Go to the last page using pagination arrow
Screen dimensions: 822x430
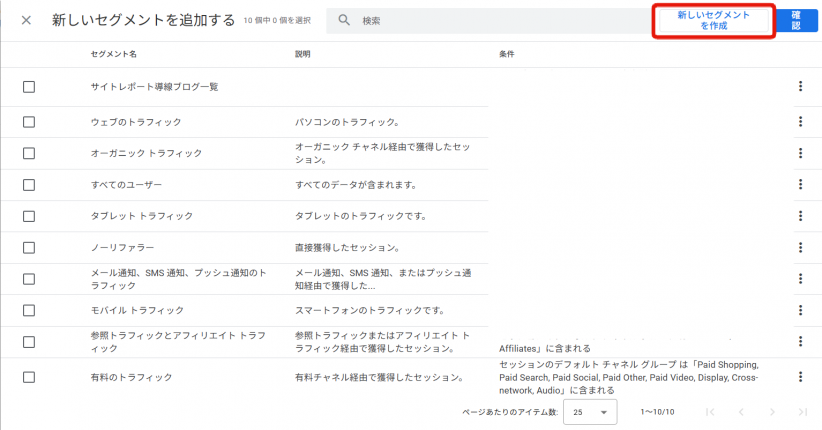tap(802, 412)
